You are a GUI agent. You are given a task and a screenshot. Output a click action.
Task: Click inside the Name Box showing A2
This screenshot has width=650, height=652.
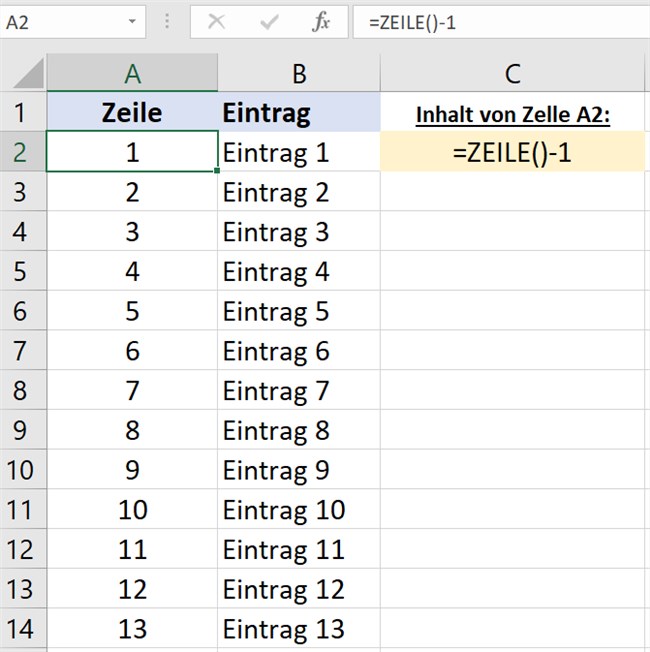pos(60,21)
